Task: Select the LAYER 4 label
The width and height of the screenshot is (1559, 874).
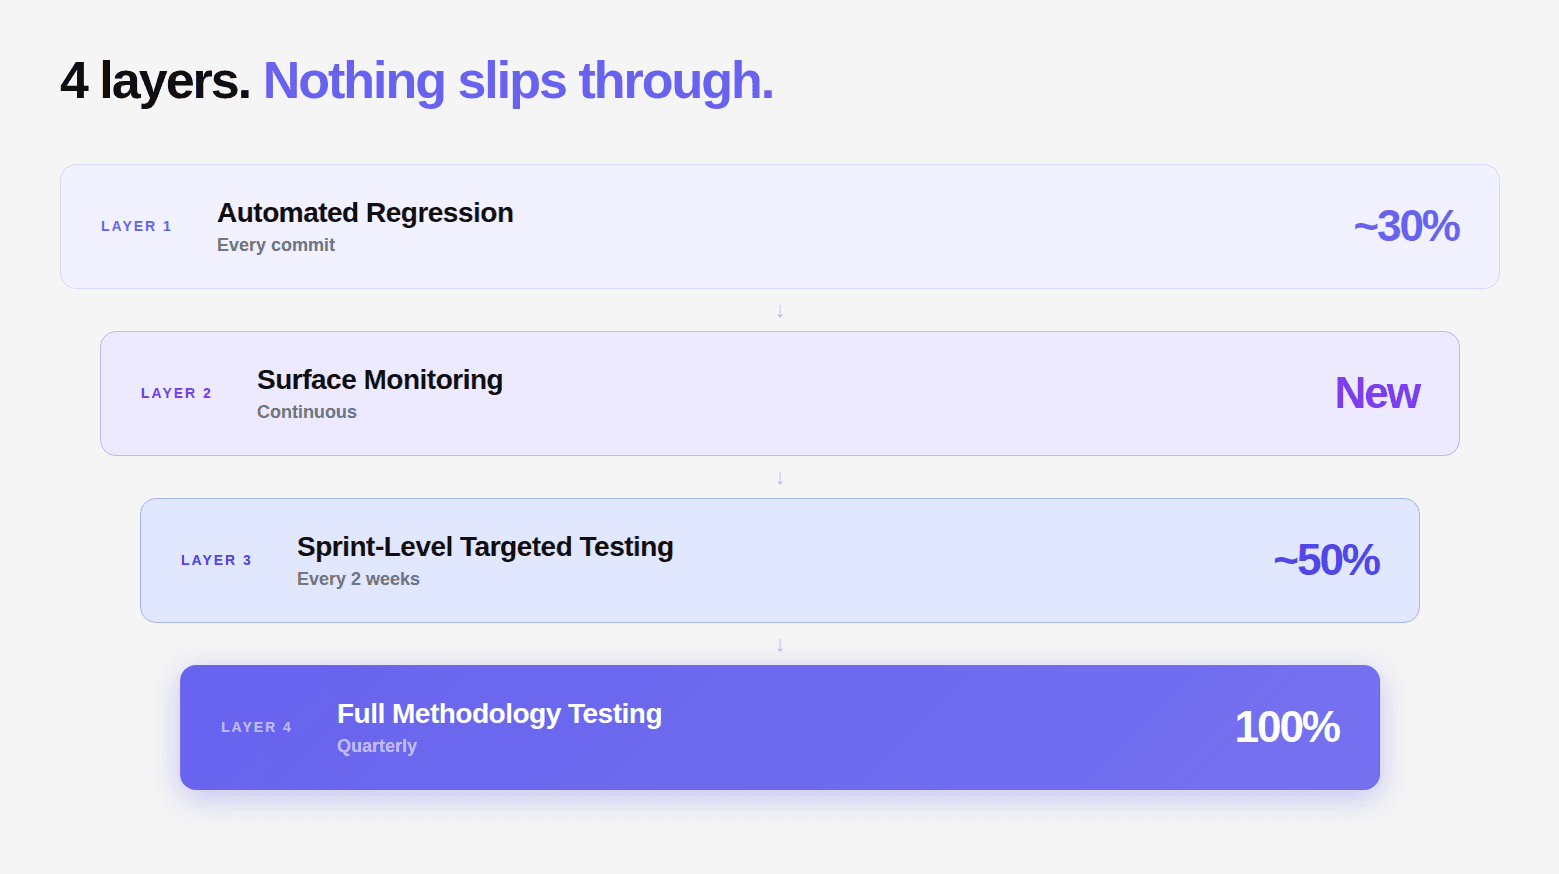Action: 256,727
